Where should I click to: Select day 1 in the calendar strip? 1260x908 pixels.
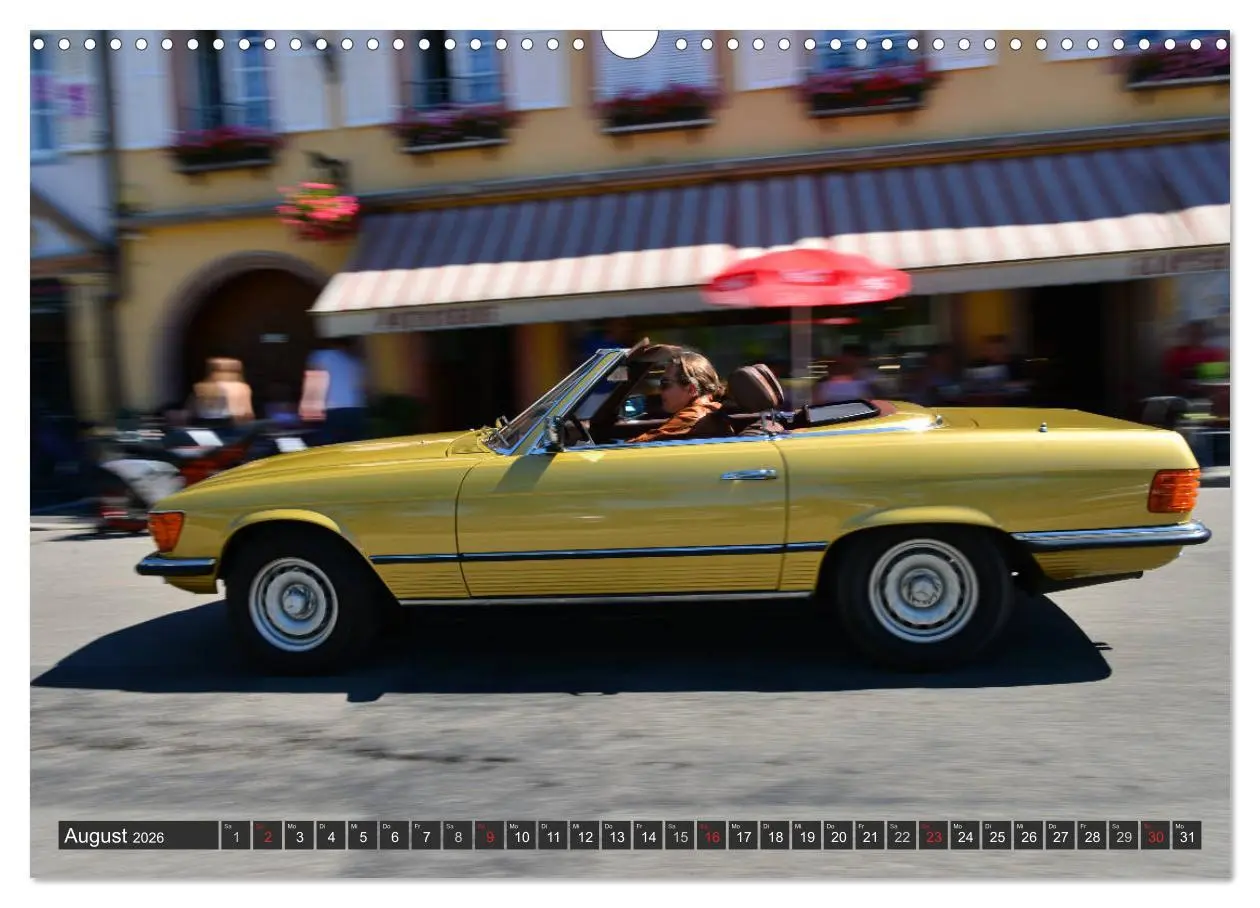tap(235, 836)
